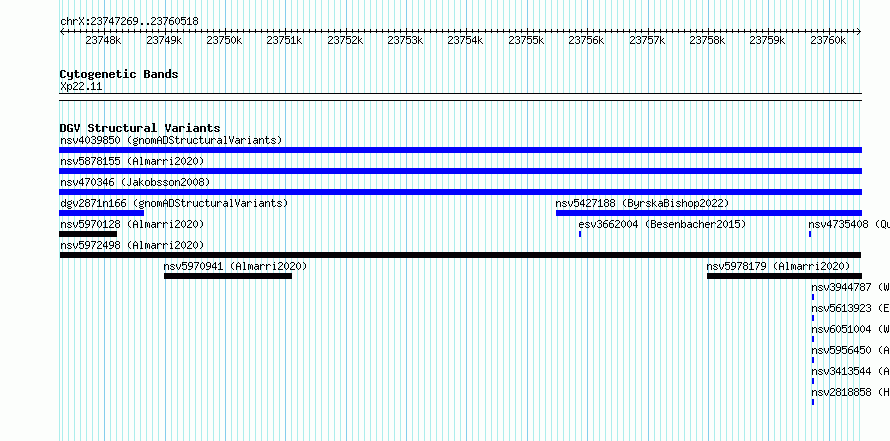
Task: Click the 23755k ruler tick label
Action: (526, 40)
